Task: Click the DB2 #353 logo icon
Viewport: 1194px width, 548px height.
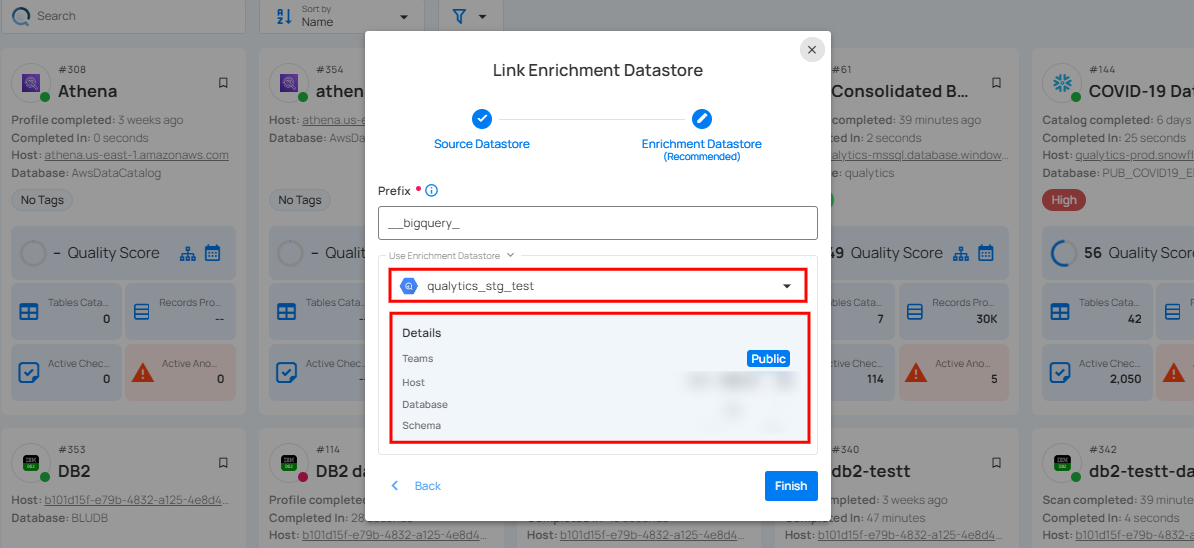Action: point(31,462)
